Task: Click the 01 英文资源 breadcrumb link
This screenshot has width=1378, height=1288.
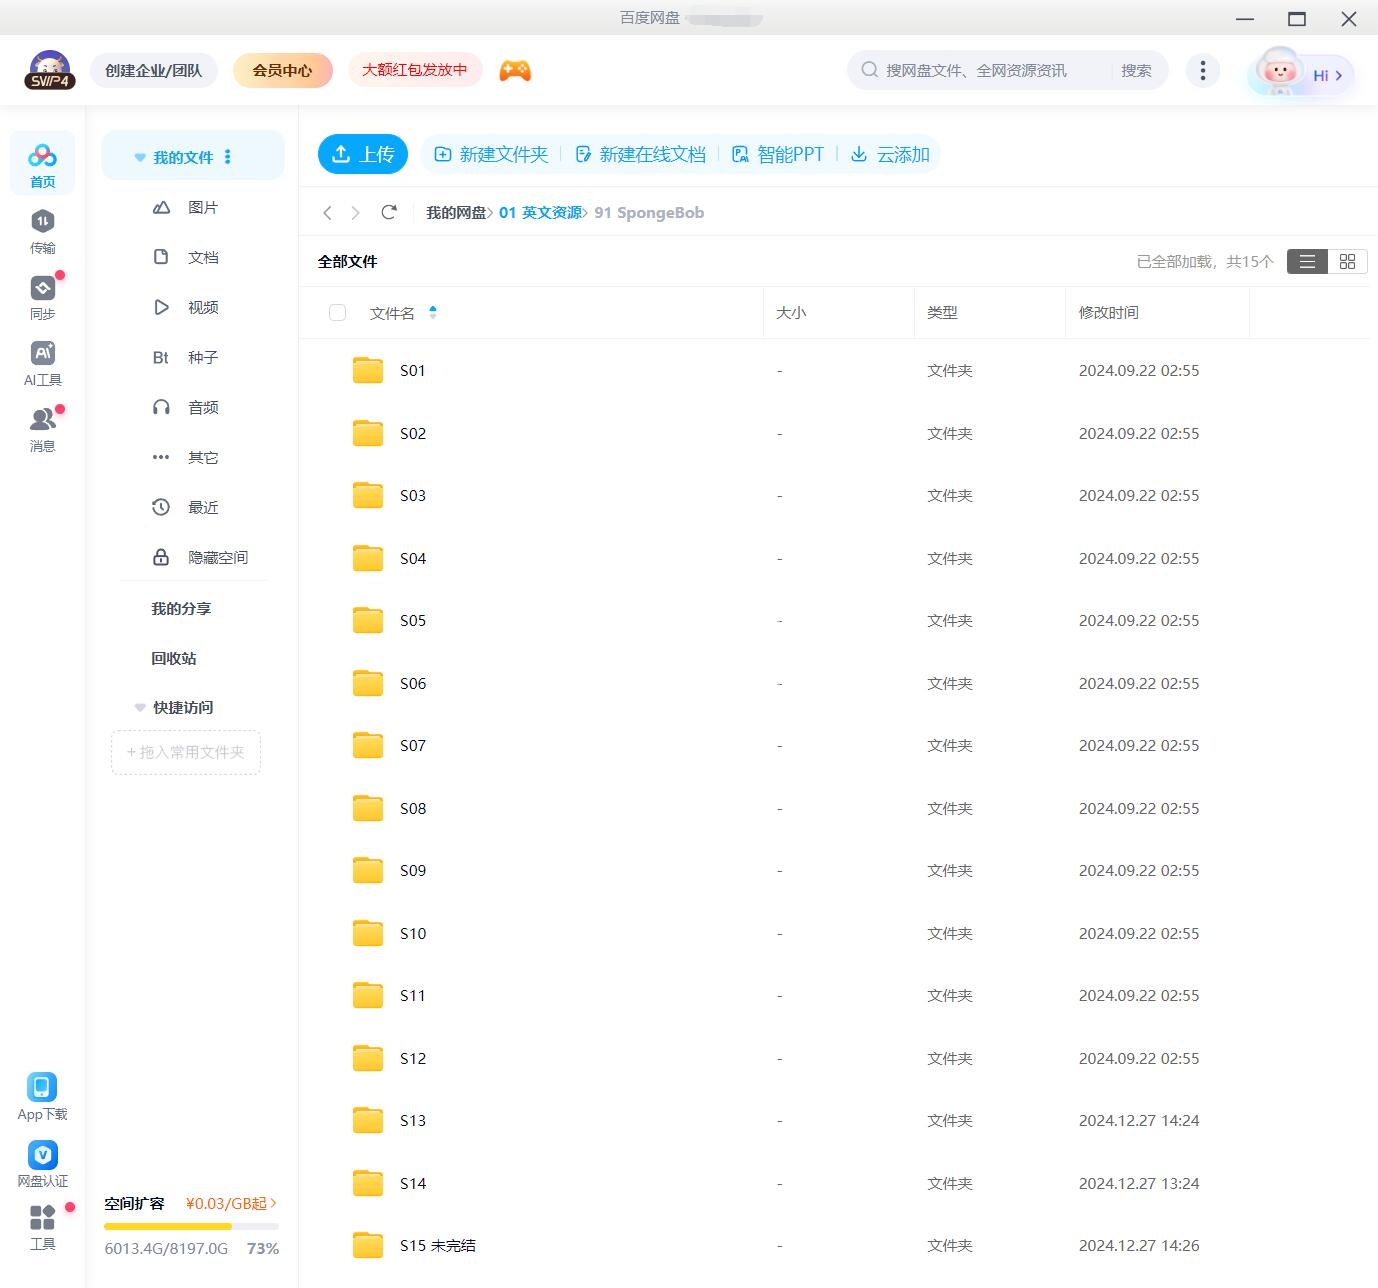Action: 540,212
